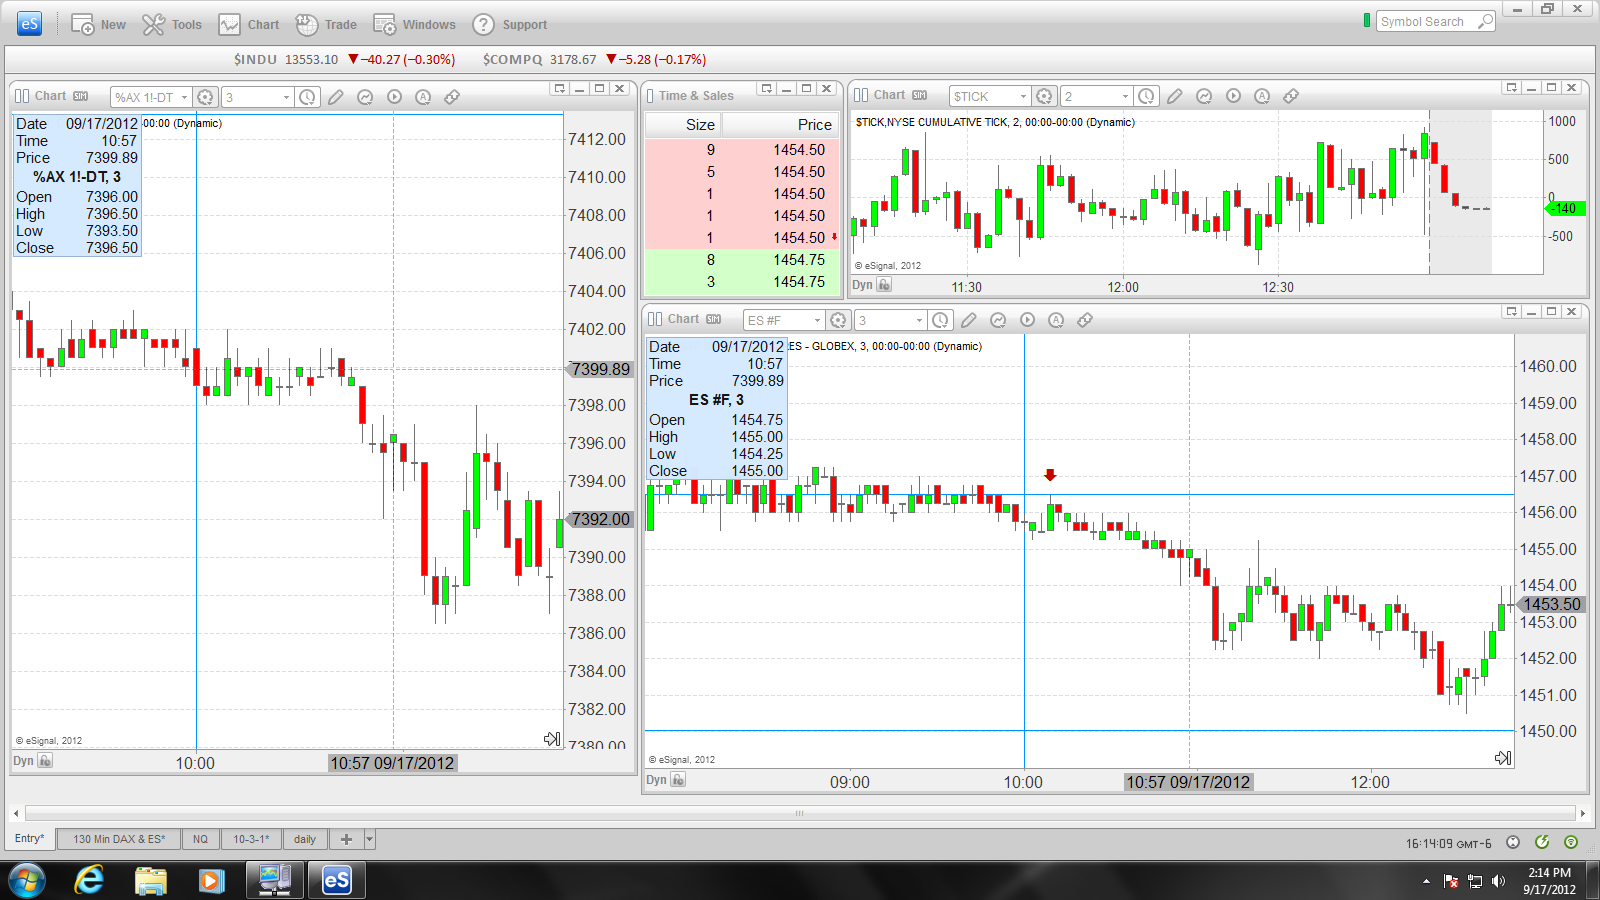Expand the ES #F symbol dropdown
The width and height of the screenshot is (1600, 900).
(x=817, y=320)
